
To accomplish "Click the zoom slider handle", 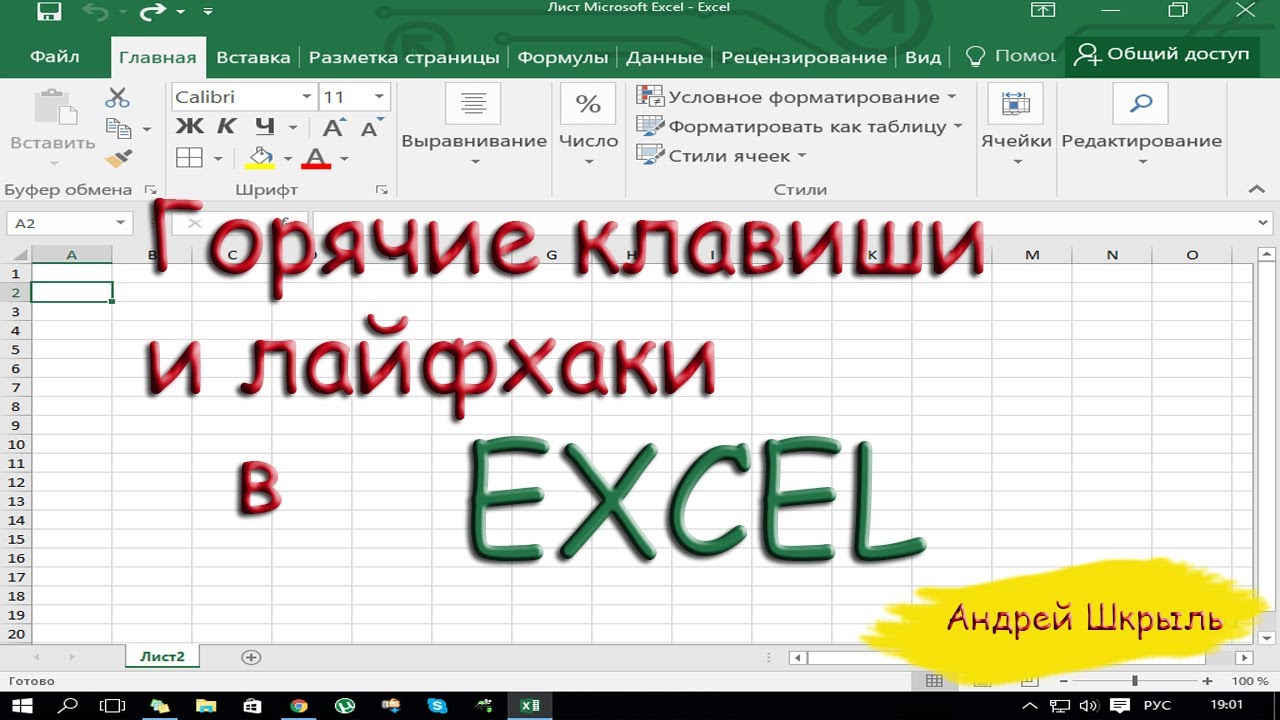I will [x=1134, y=681].
